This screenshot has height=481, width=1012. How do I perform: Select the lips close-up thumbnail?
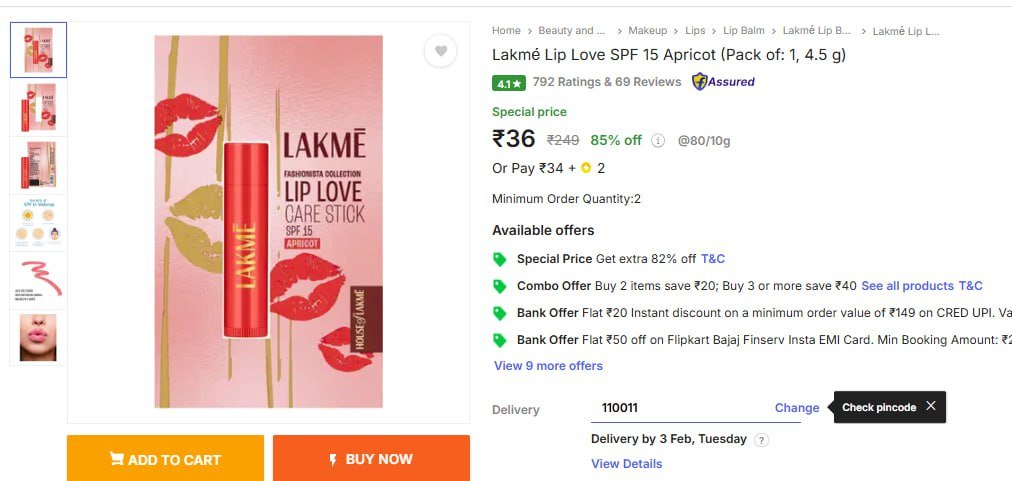pyautogui.click(x=39, y=338)
